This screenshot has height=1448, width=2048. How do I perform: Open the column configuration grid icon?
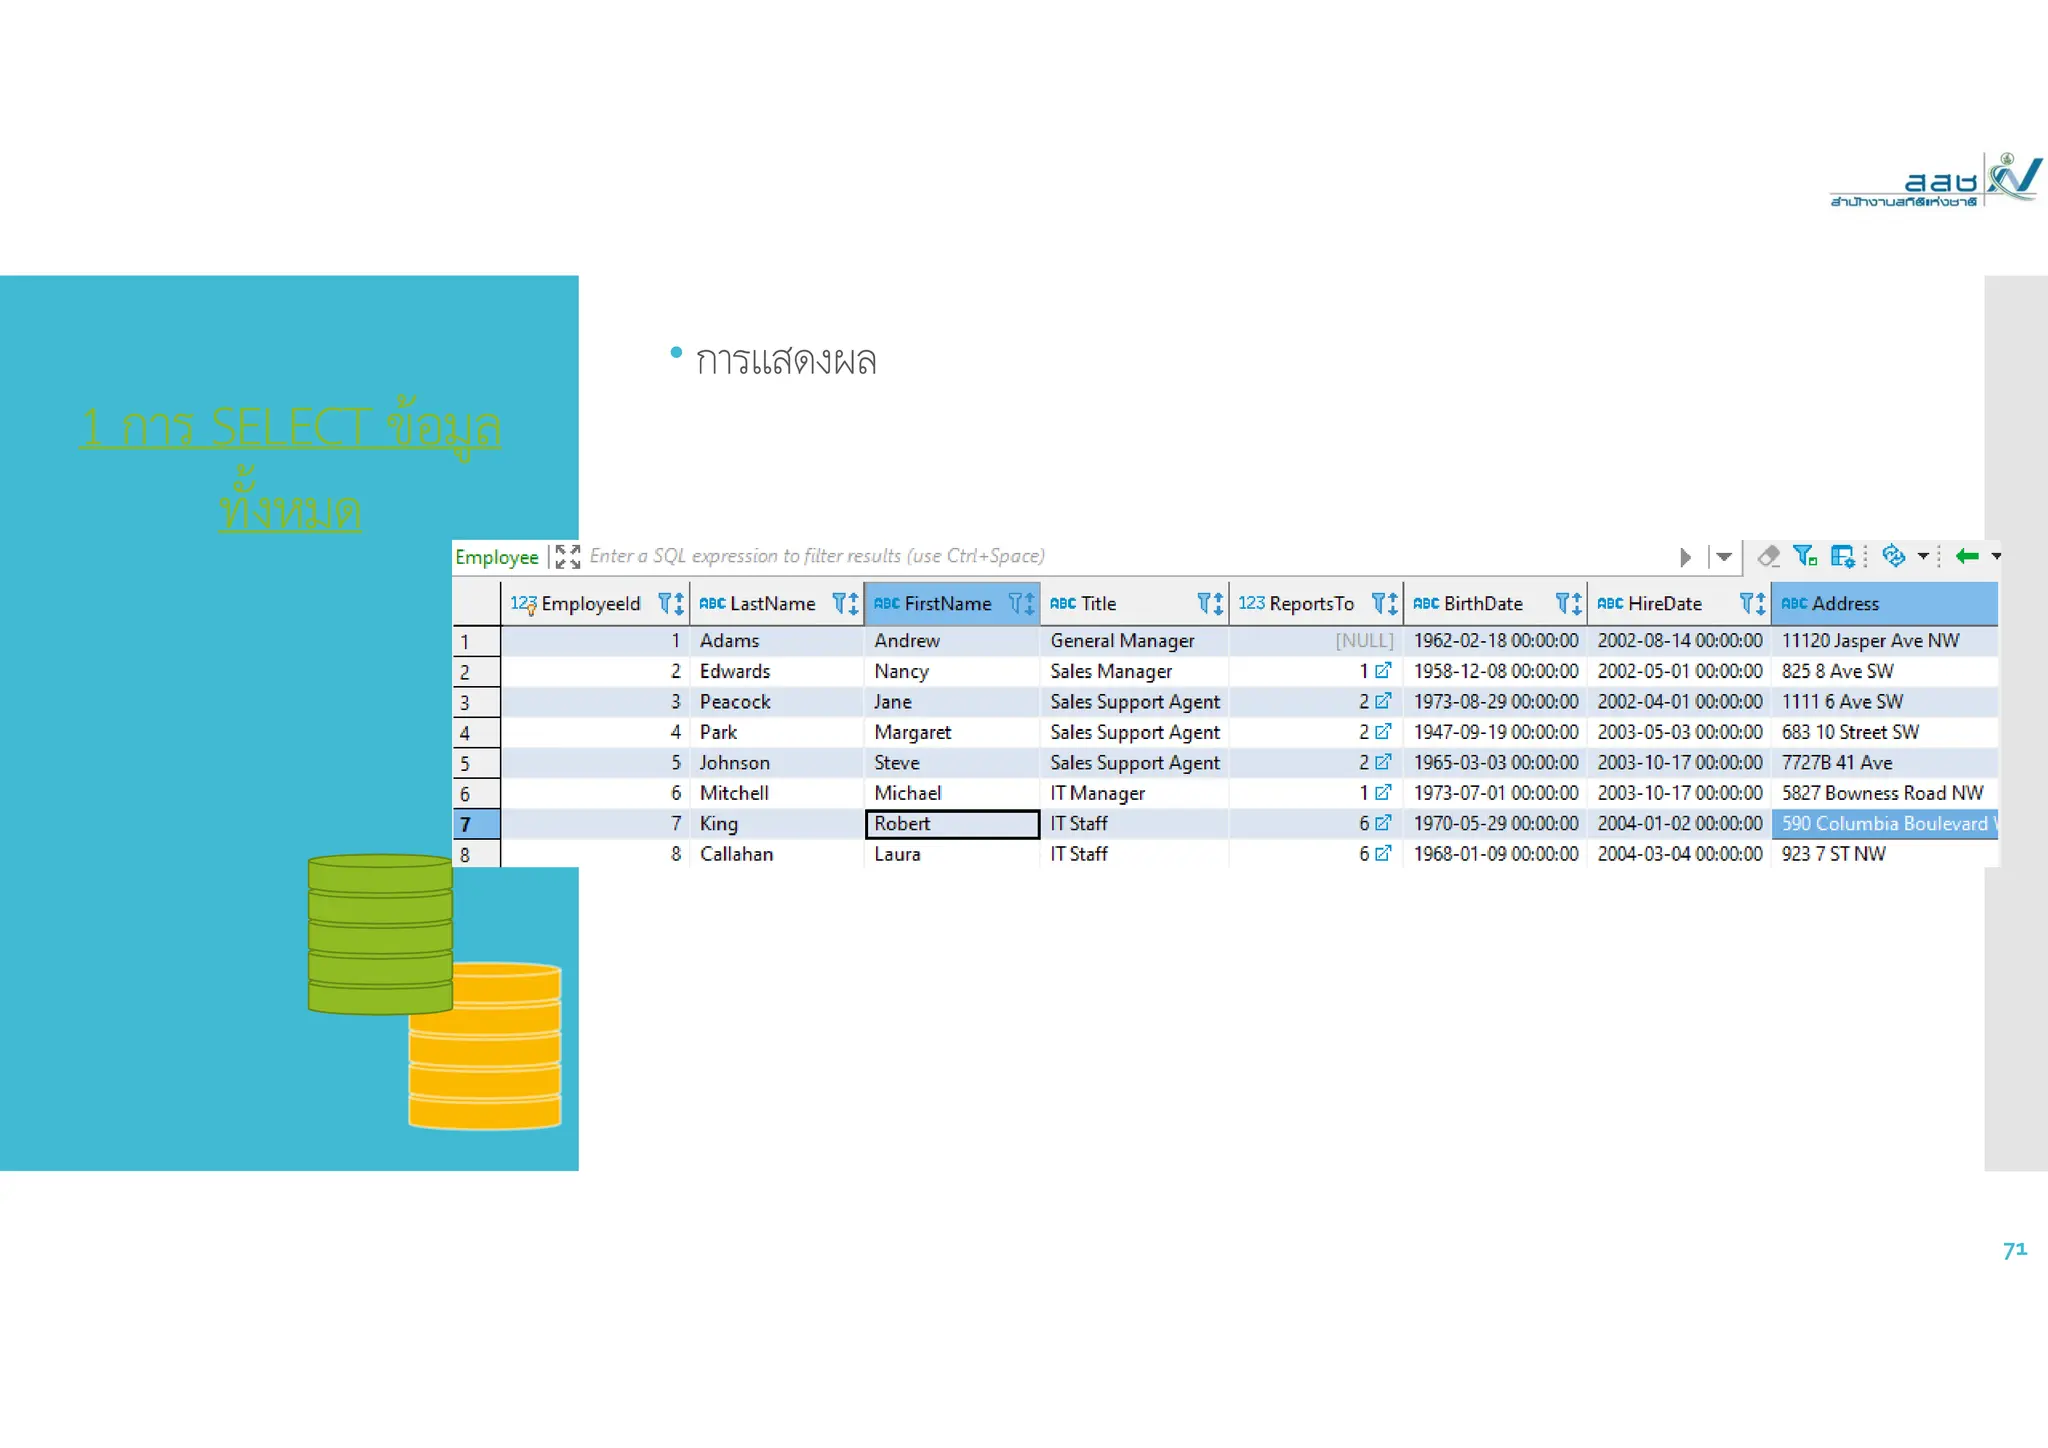pyautogui.click(x=1842, y=556)
